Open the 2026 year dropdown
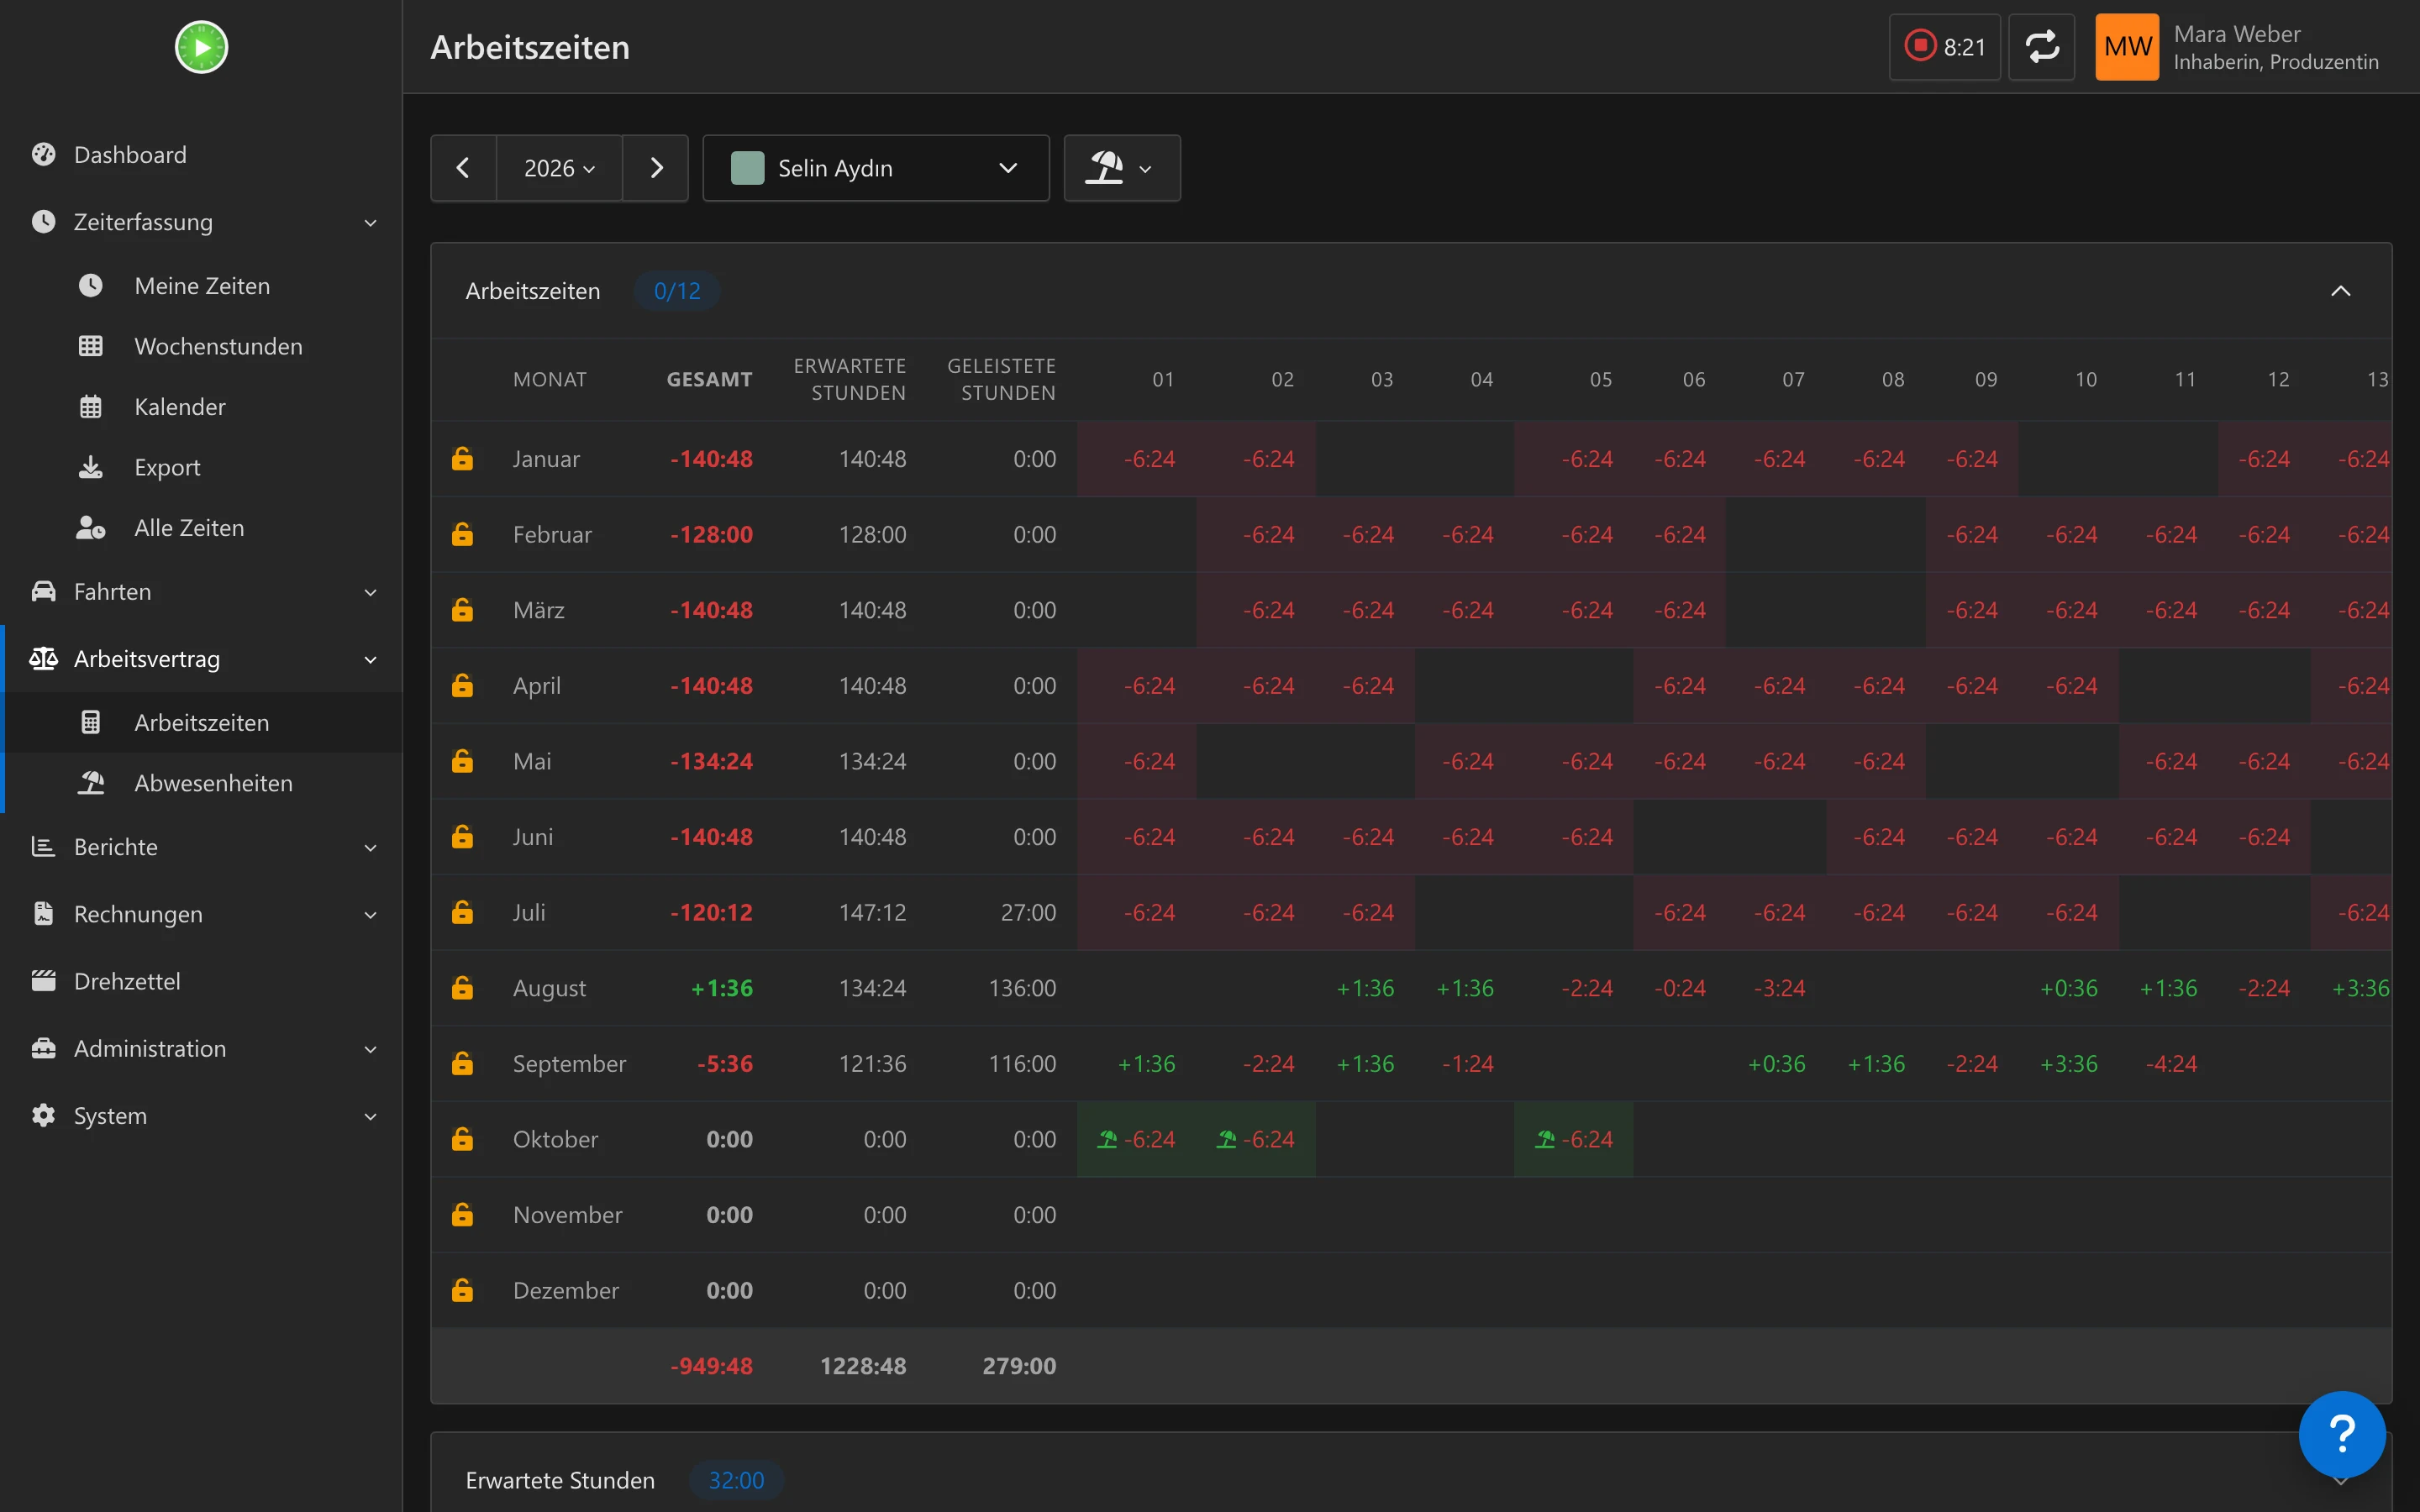2420x1512 pixels. (x=559, y=168)
